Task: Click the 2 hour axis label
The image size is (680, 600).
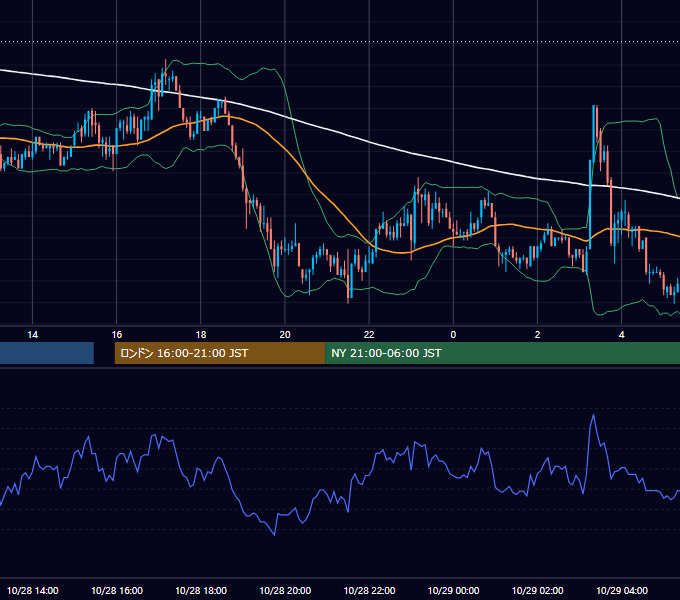Action: [537, 335]
